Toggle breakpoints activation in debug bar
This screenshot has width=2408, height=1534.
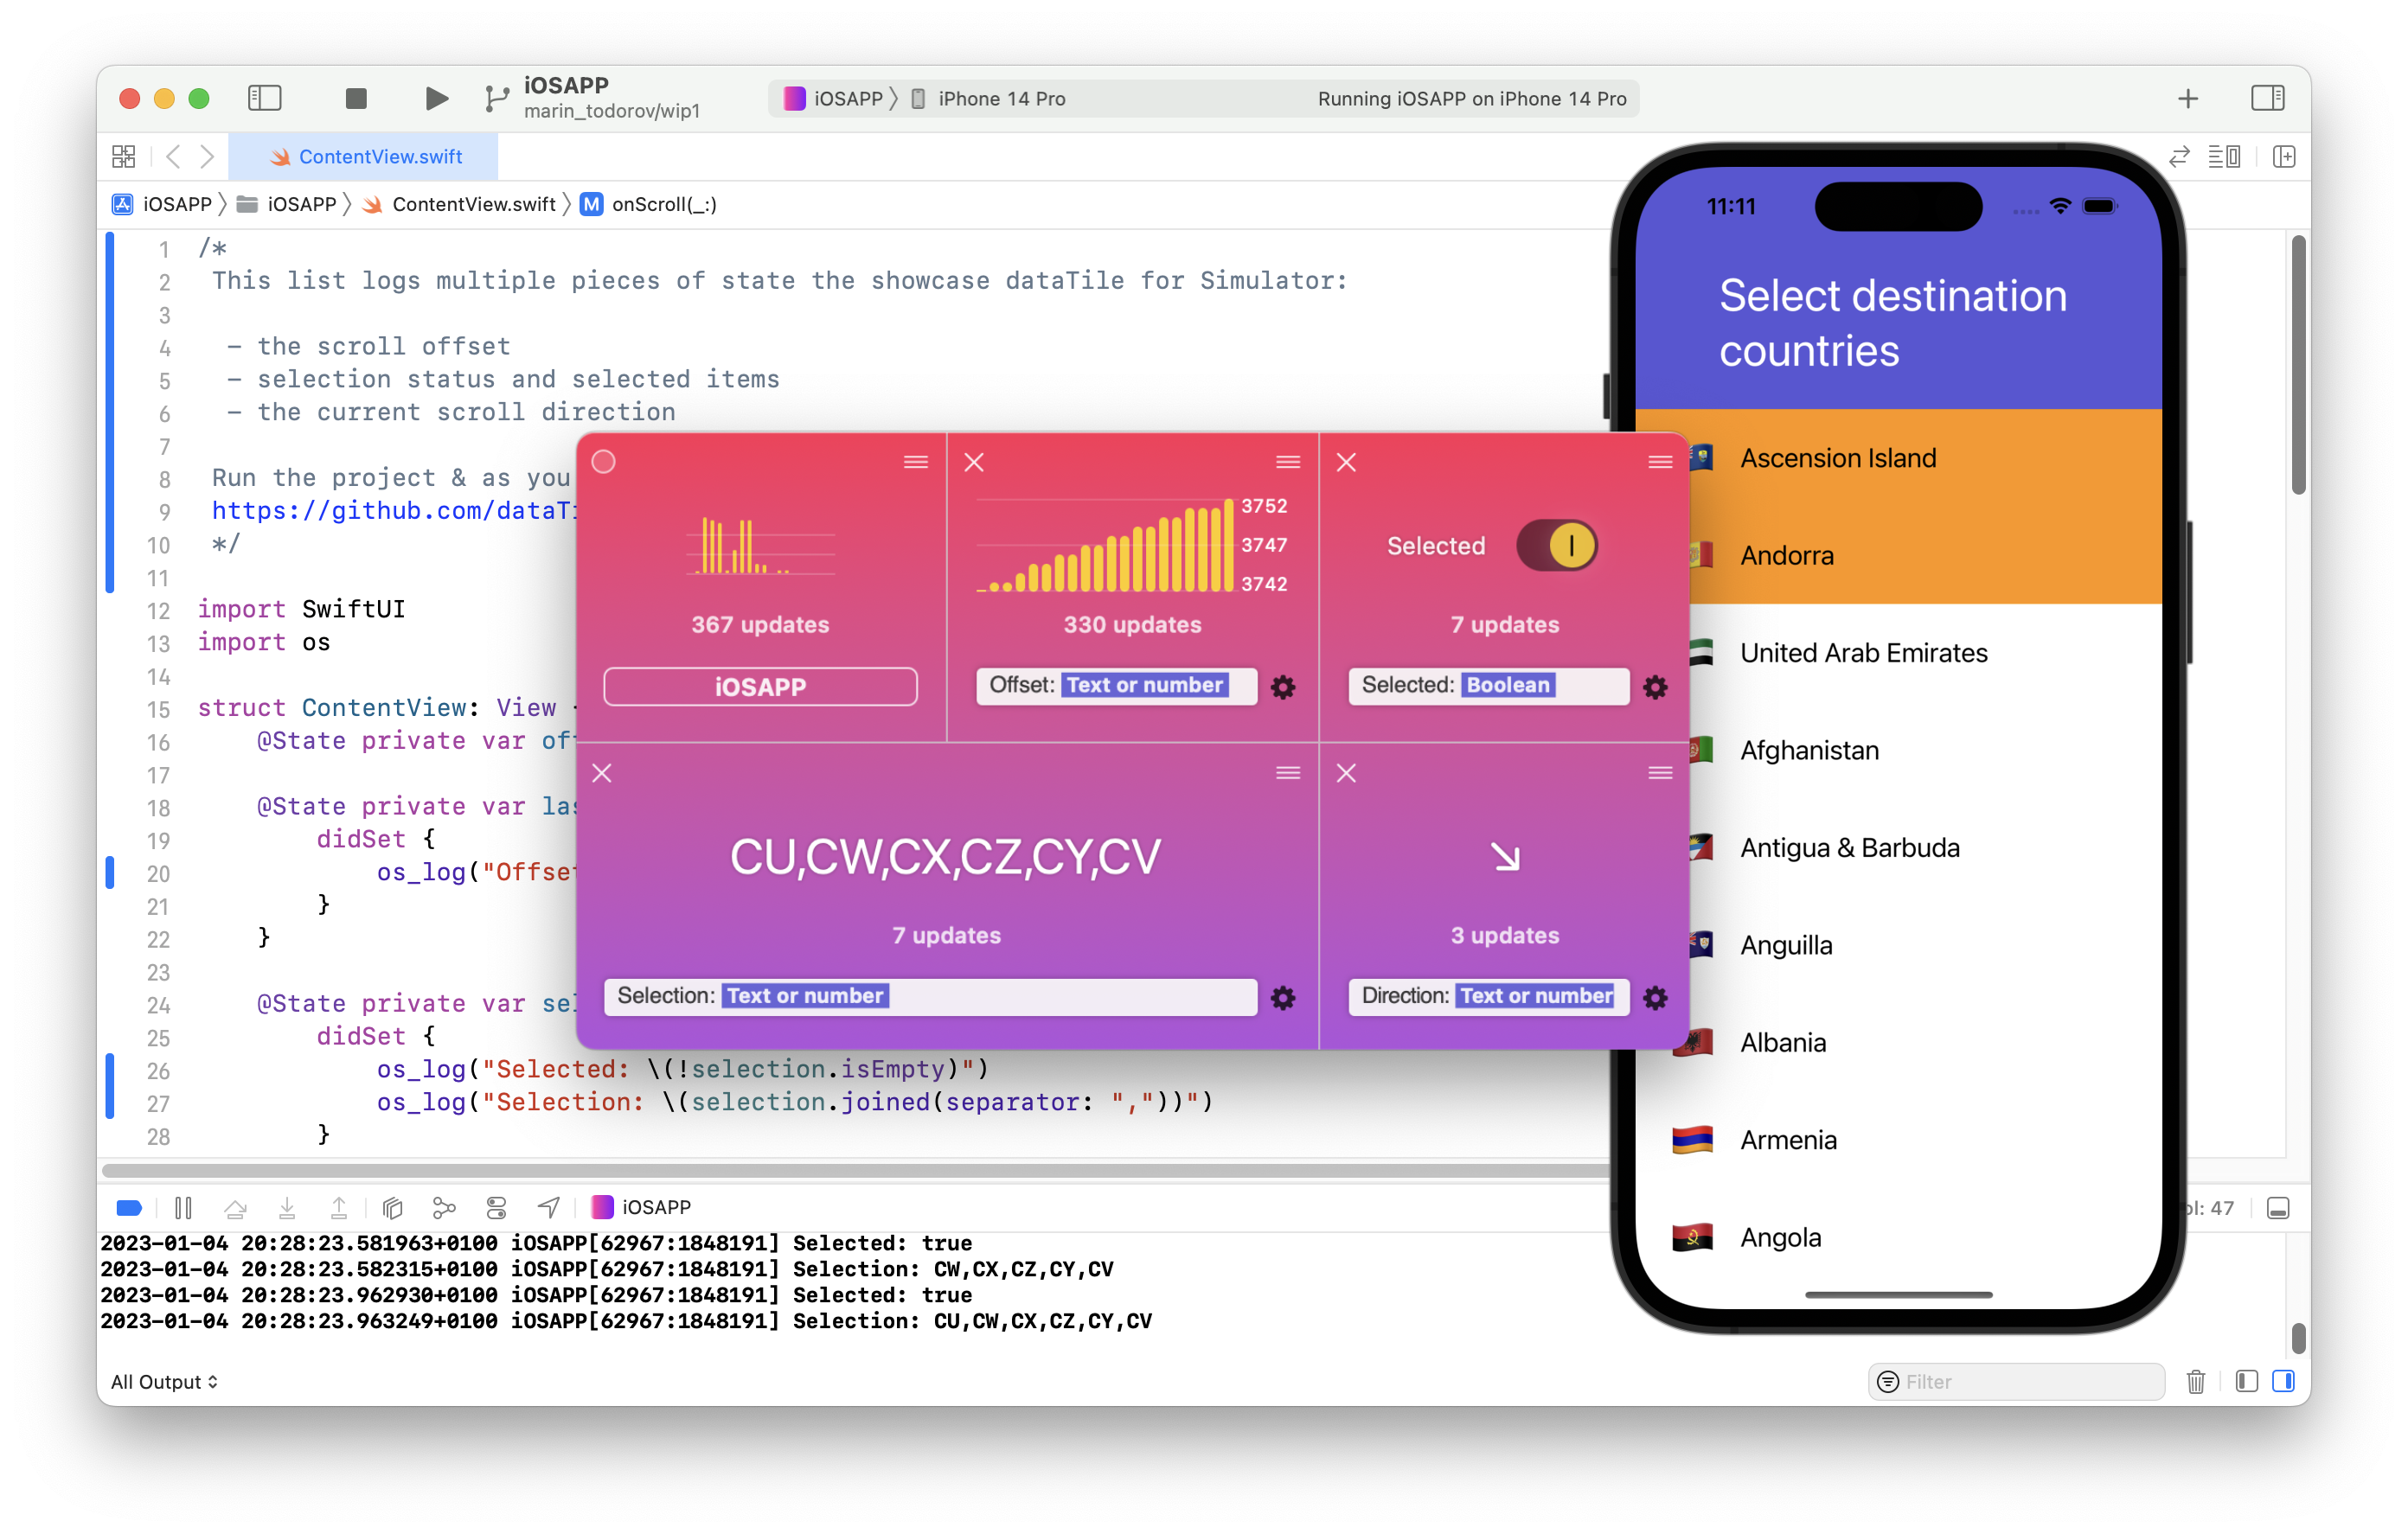click(129, 1208)
